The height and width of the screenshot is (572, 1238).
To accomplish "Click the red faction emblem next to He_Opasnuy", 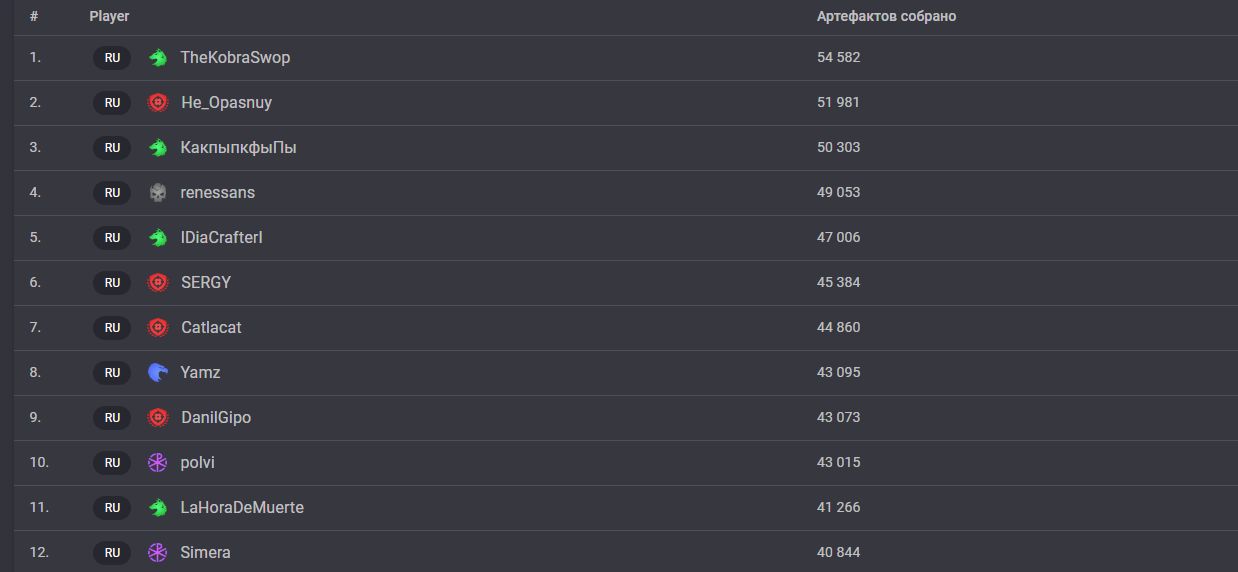I will click(157, 103).
